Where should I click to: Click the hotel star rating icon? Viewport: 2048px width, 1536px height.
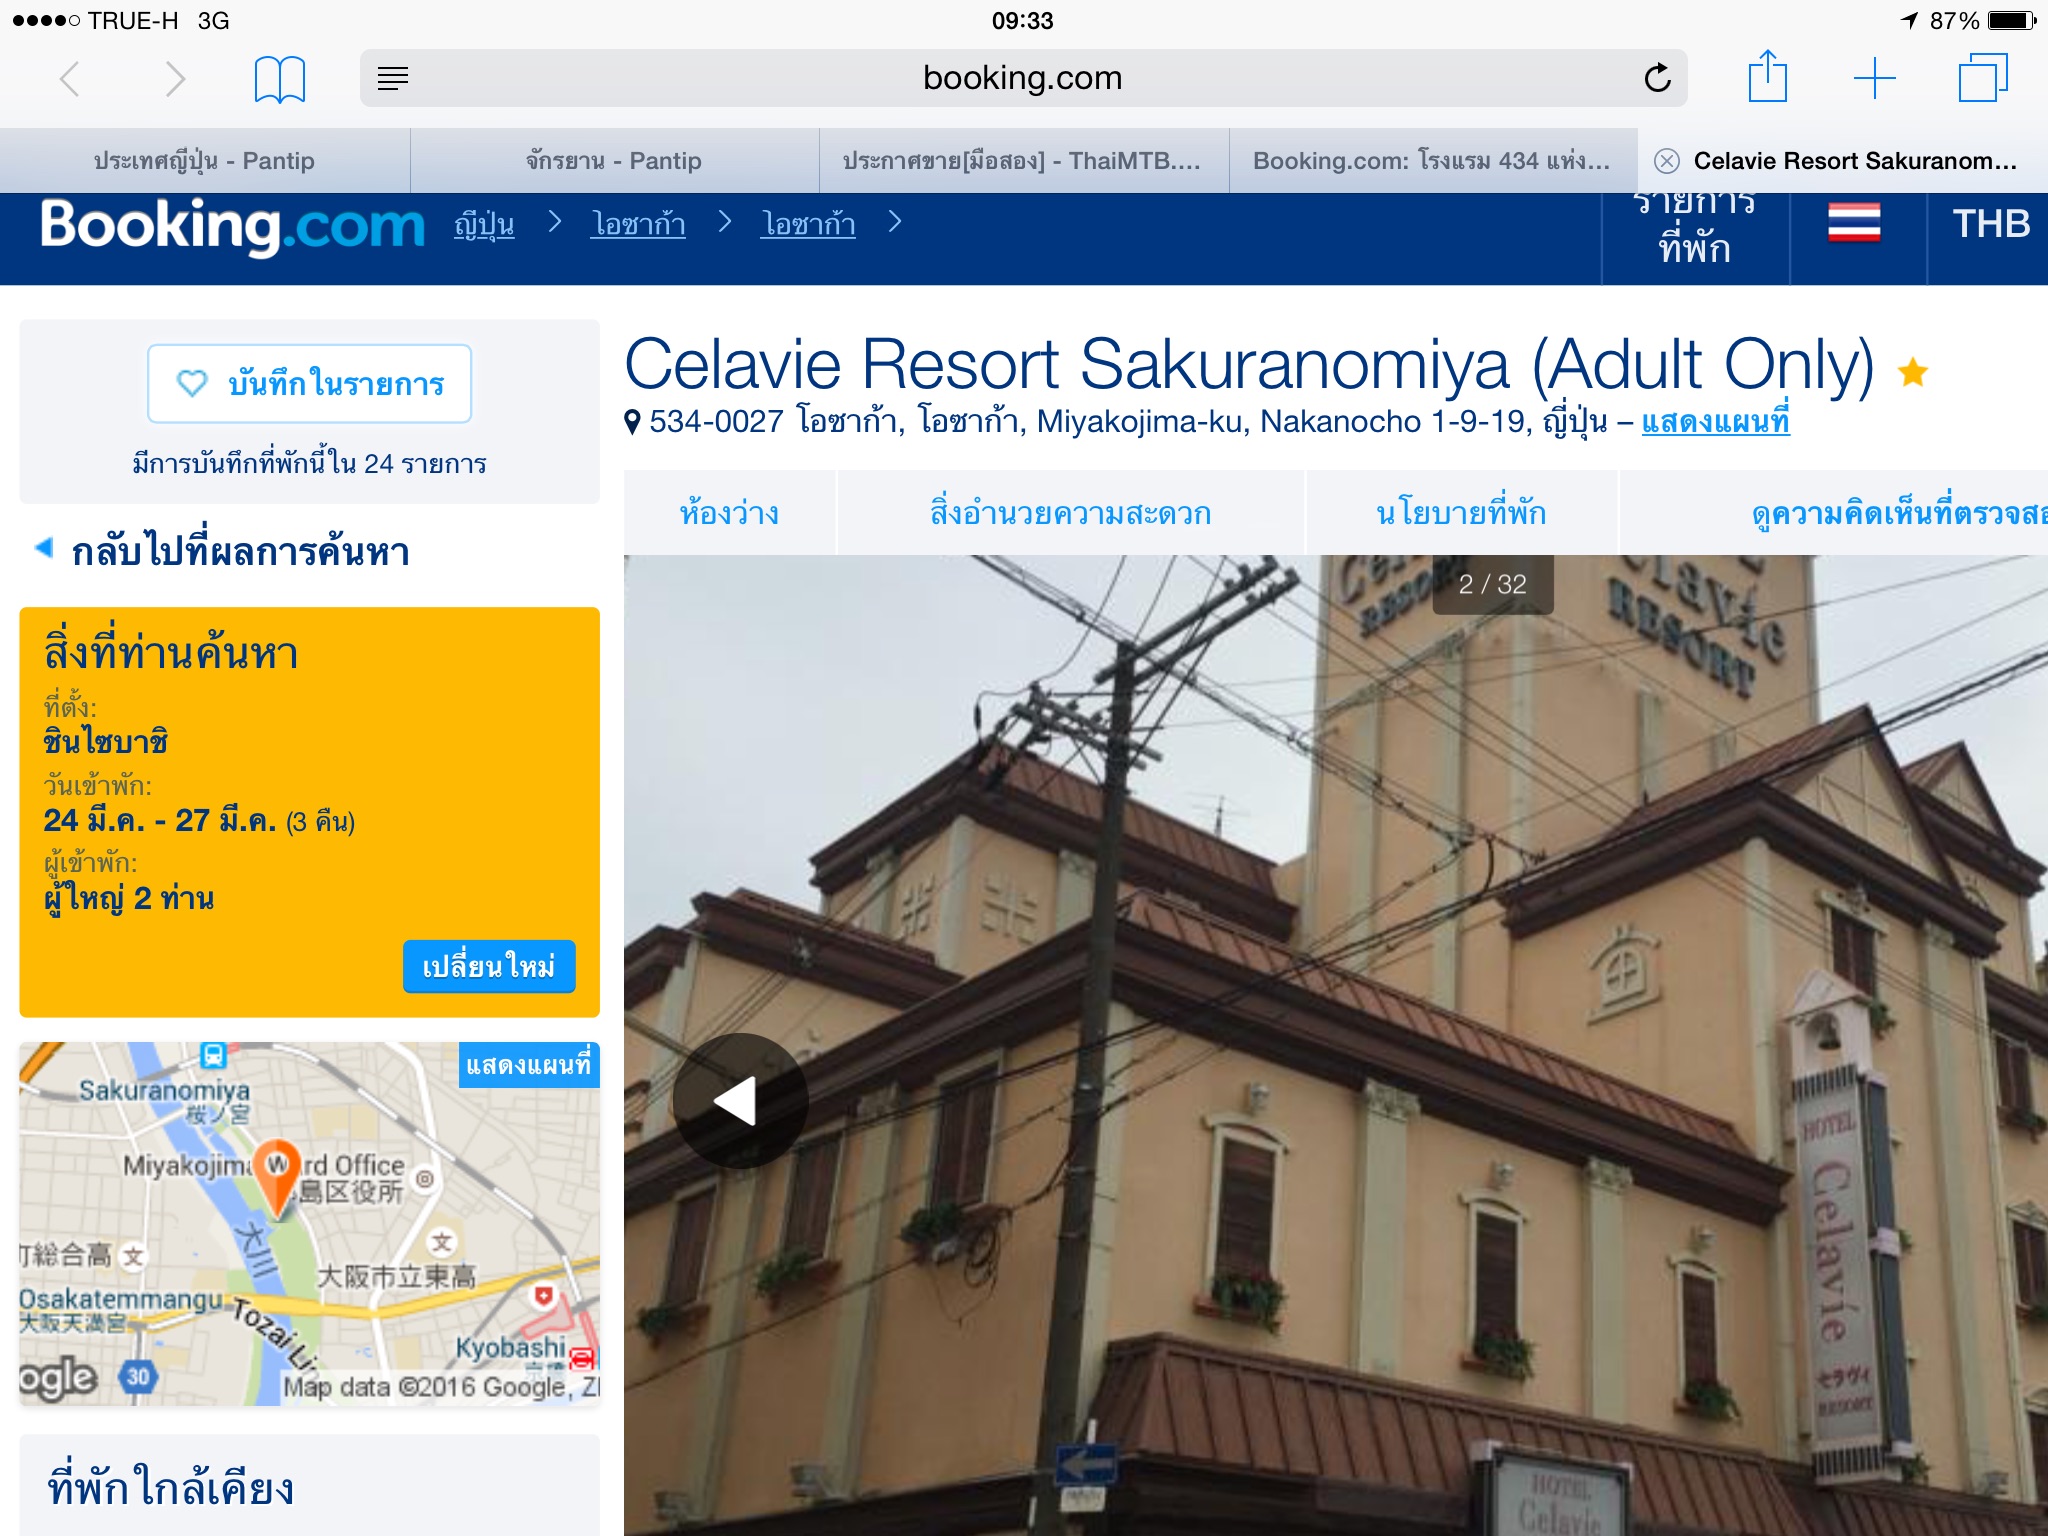[1912, 372]
